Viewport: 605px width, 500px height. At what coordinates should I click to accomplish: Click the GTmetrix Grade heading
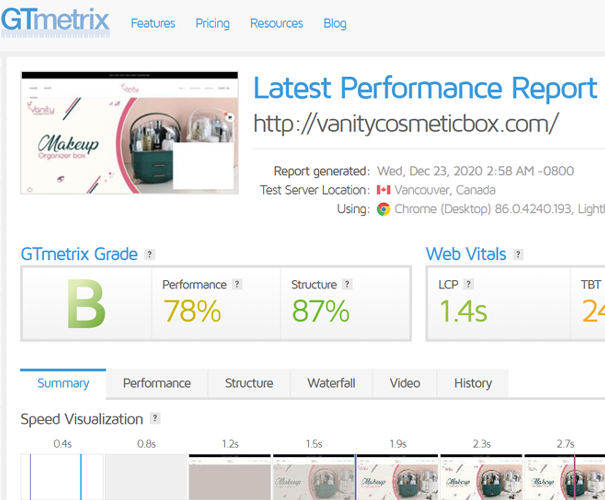(x=79, y=254)
